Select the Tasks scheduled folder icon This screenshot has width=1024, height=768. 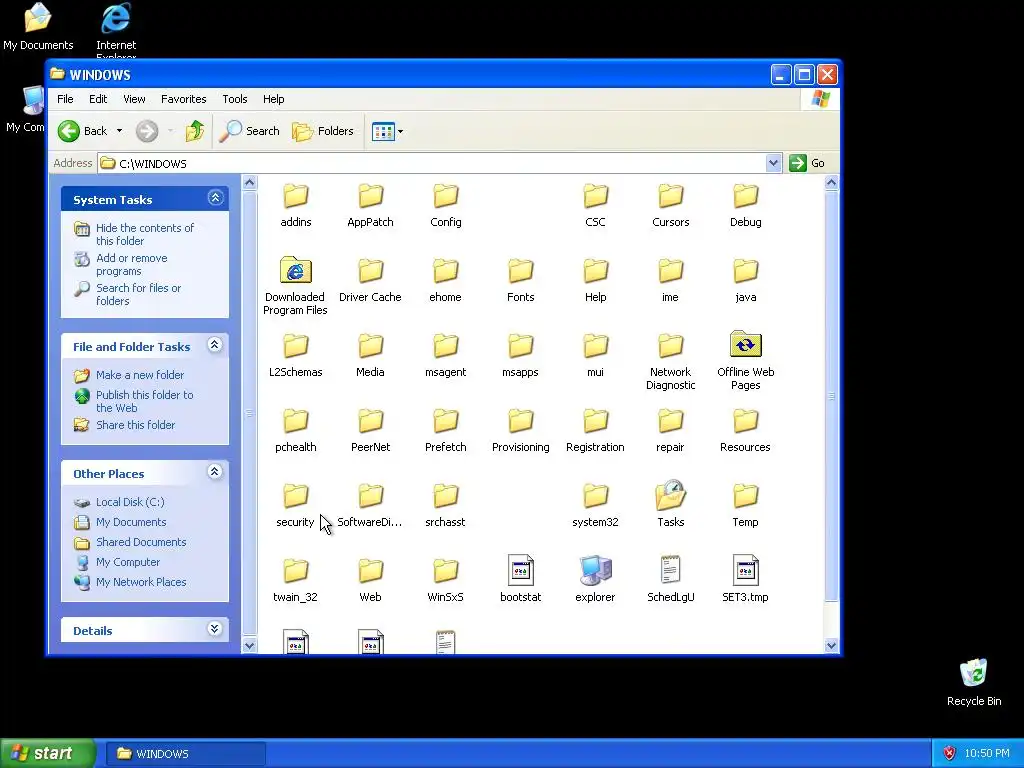[x=671, y=496]
